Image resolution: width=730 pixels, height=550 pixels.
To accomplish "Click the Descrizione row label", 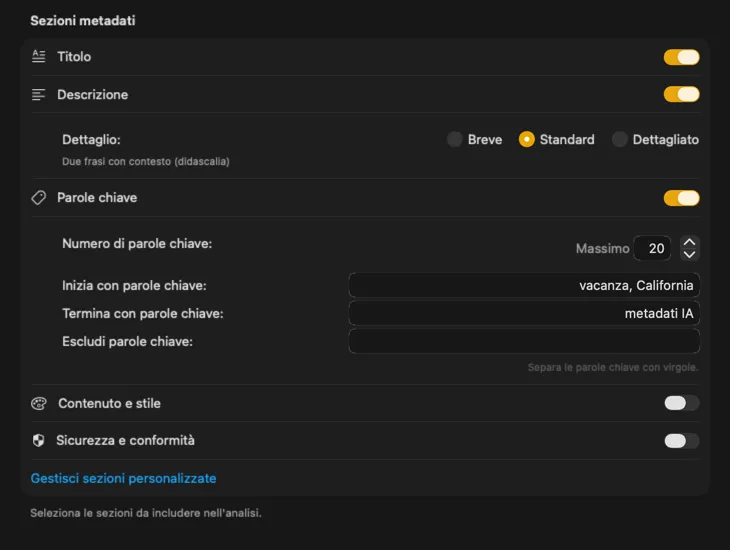I will (93, 95).
